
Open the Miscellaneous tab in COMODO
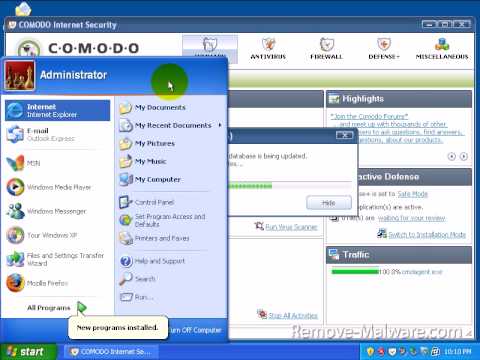pyautogui.click(x=442, y=49)
